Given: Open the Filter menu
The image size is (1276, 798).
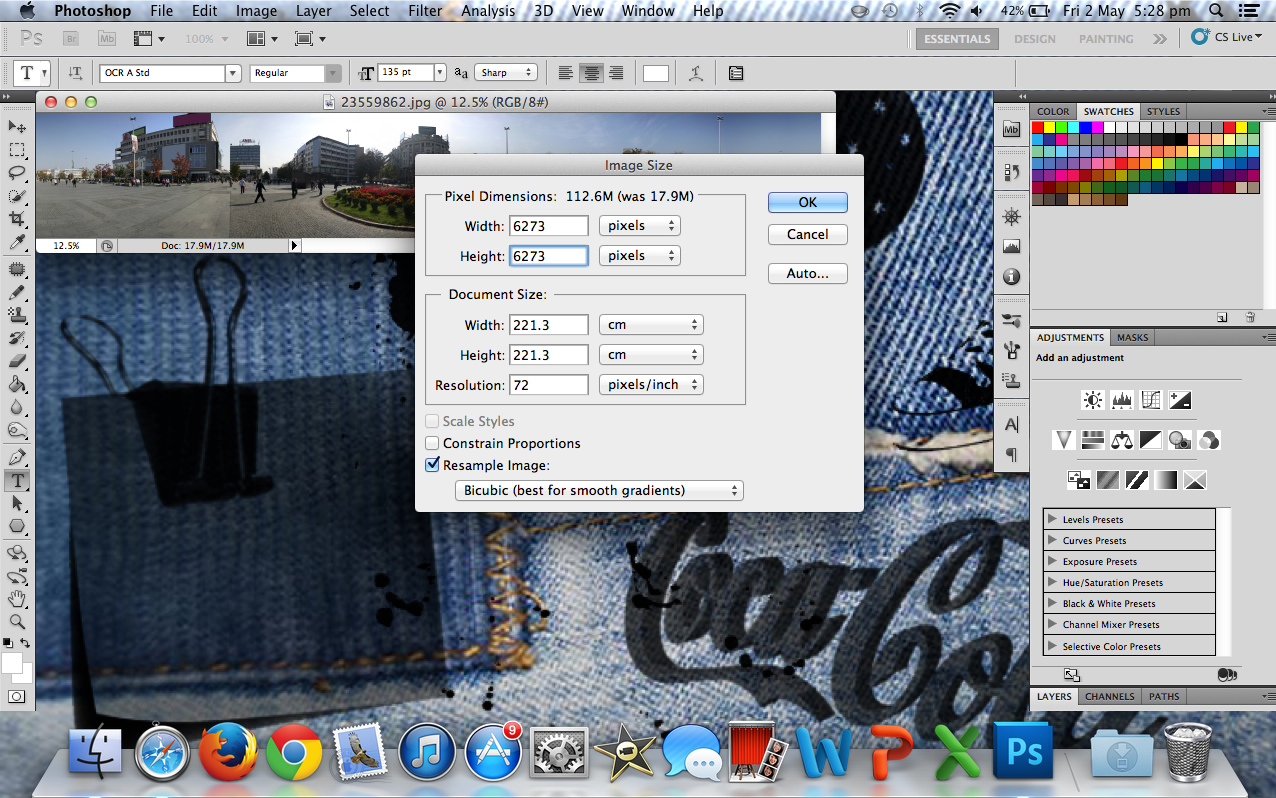Looking at the screenshot, I should pyautogui.click(x=424, y=11).
